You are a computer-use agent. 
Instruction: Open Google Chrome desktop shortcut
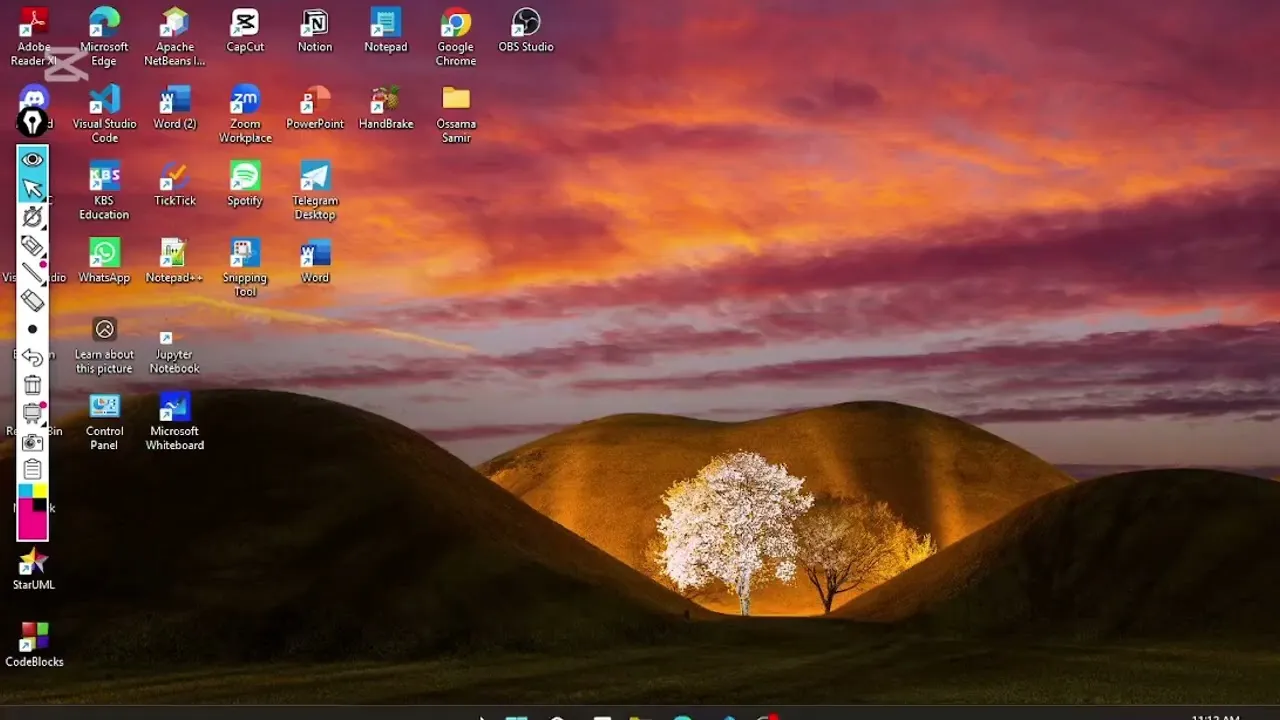point(456,37)
